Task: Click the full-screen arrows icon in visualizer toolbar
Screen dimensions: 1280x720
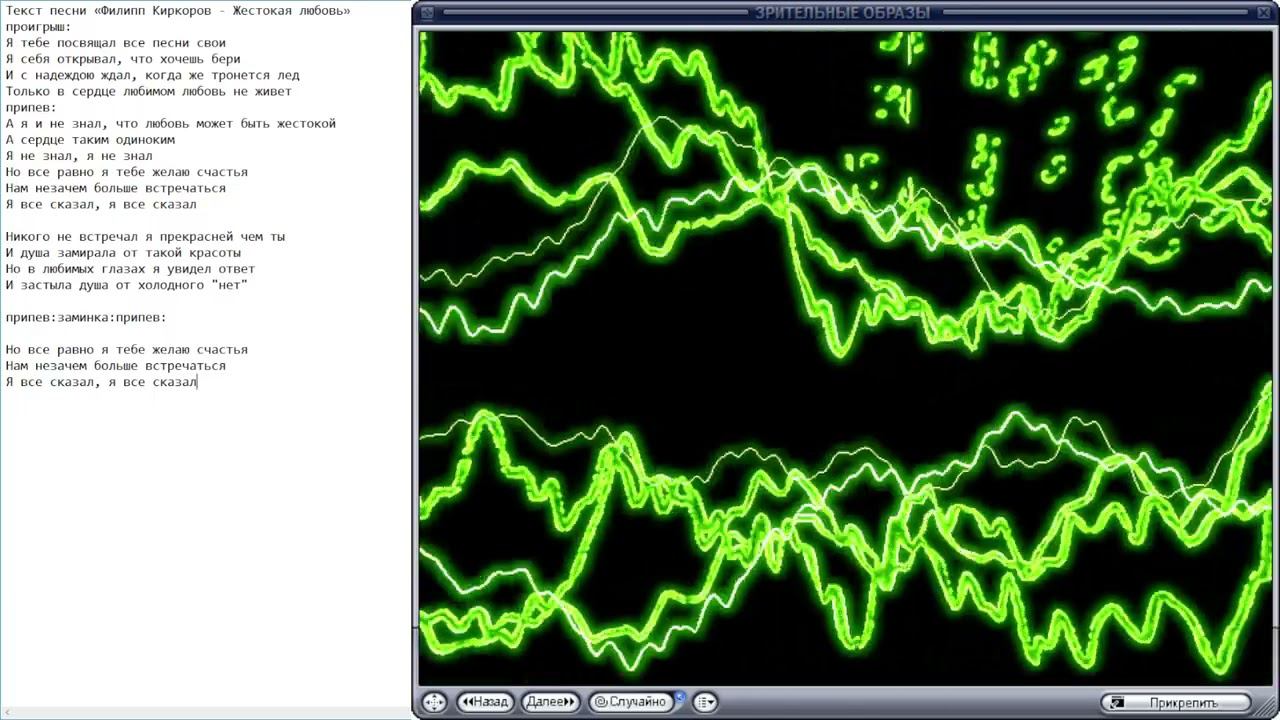Action: (x=434, y=702)
